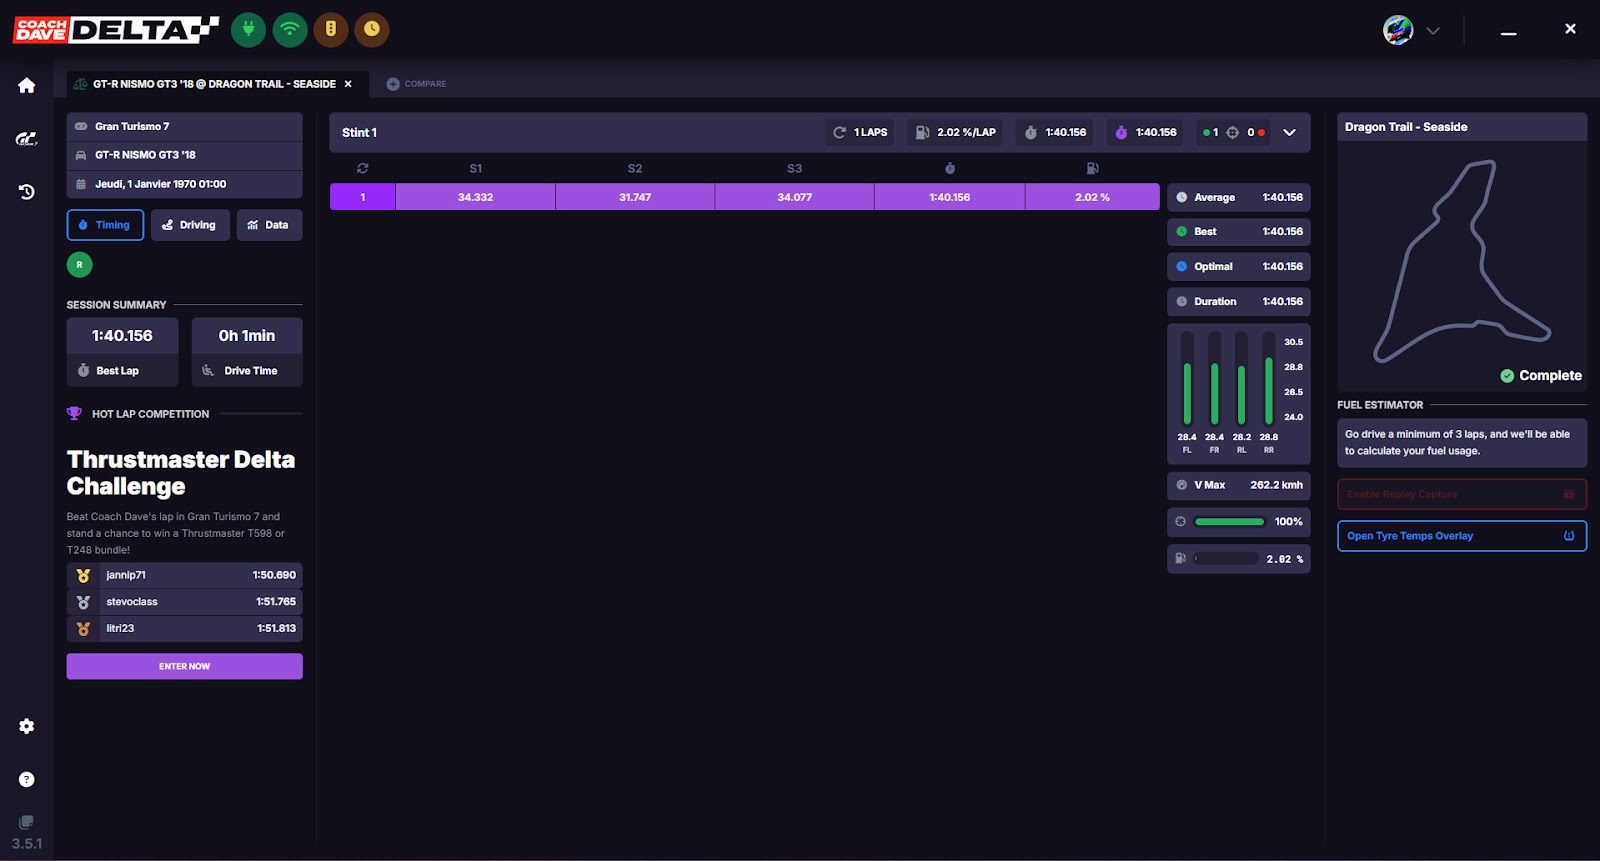Click the 31.747 sector 2 cell
Viewport: 1600px width, 861px height.
[x=635, y=197]
